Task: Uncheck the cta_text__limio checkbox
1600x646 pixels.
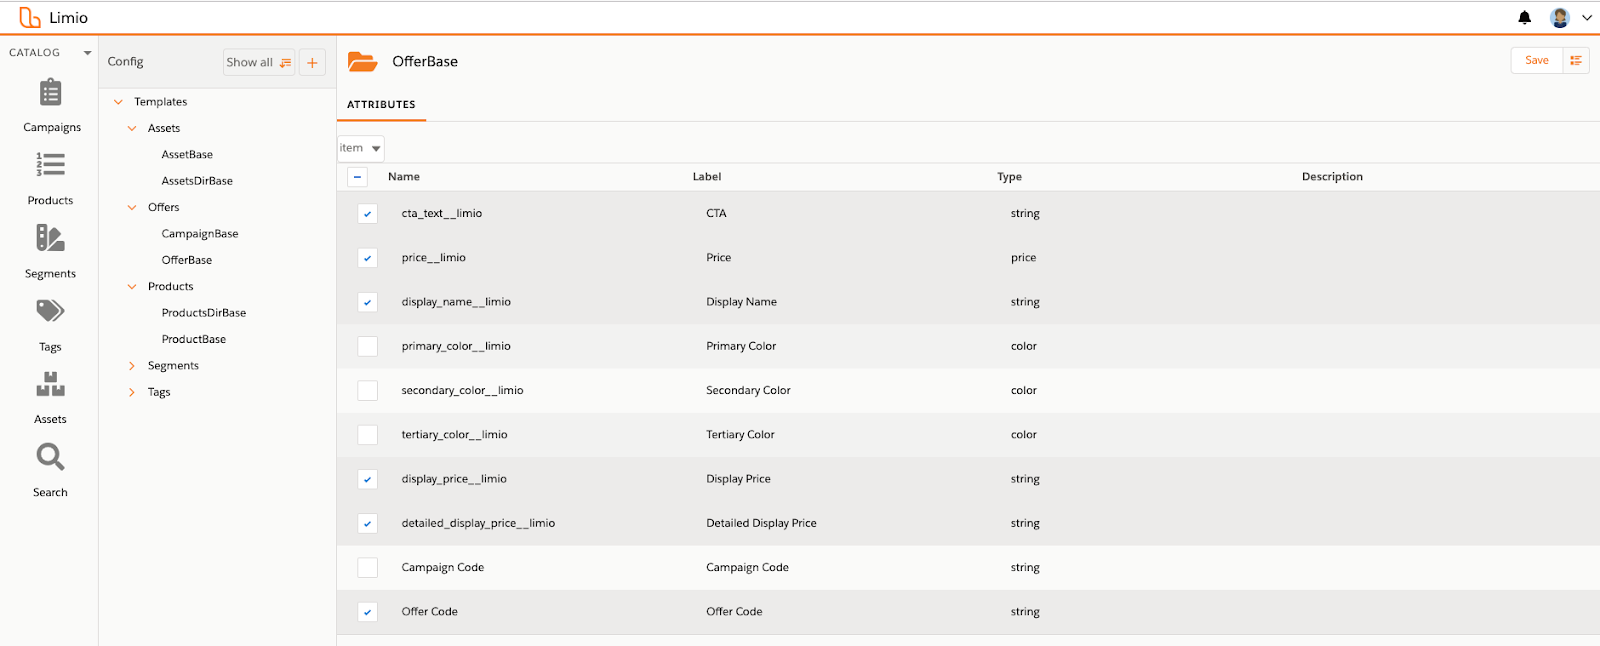Action: tap(368, 214)
